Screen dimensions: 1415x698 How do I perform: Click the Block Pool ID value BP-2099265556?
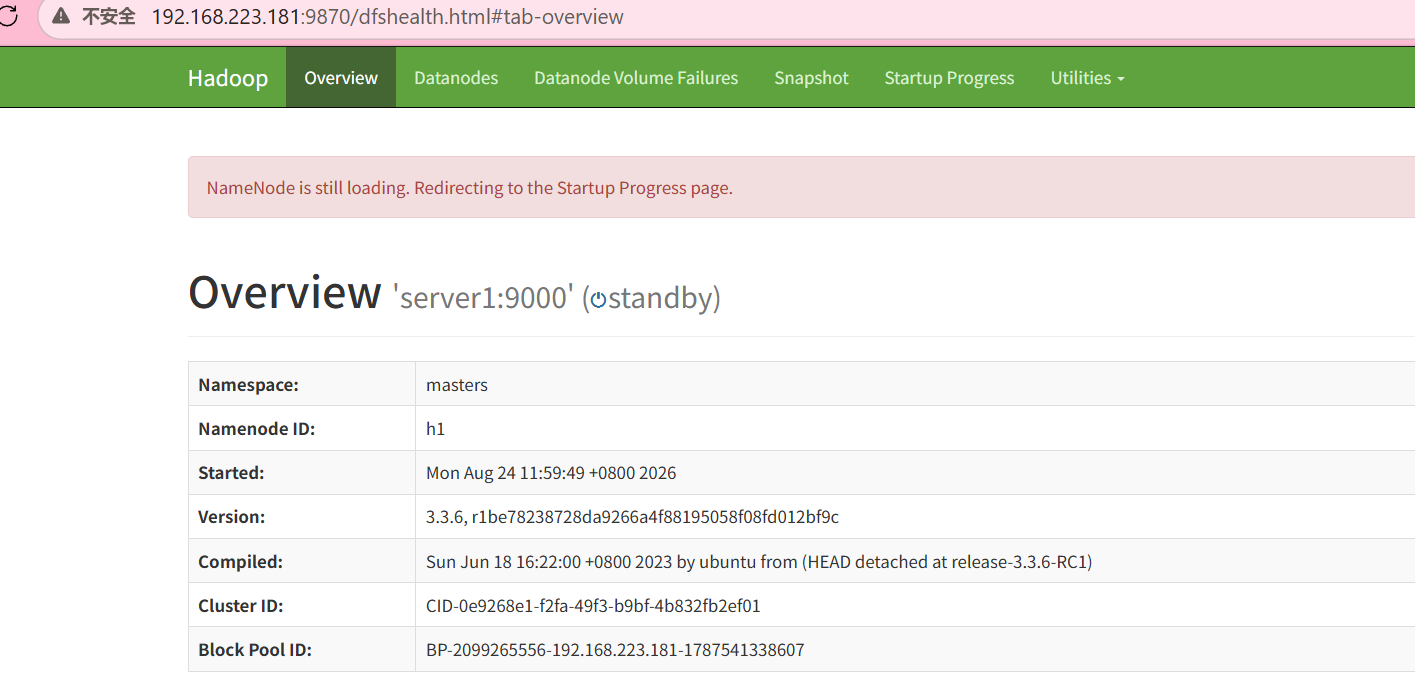click(615, 650)
